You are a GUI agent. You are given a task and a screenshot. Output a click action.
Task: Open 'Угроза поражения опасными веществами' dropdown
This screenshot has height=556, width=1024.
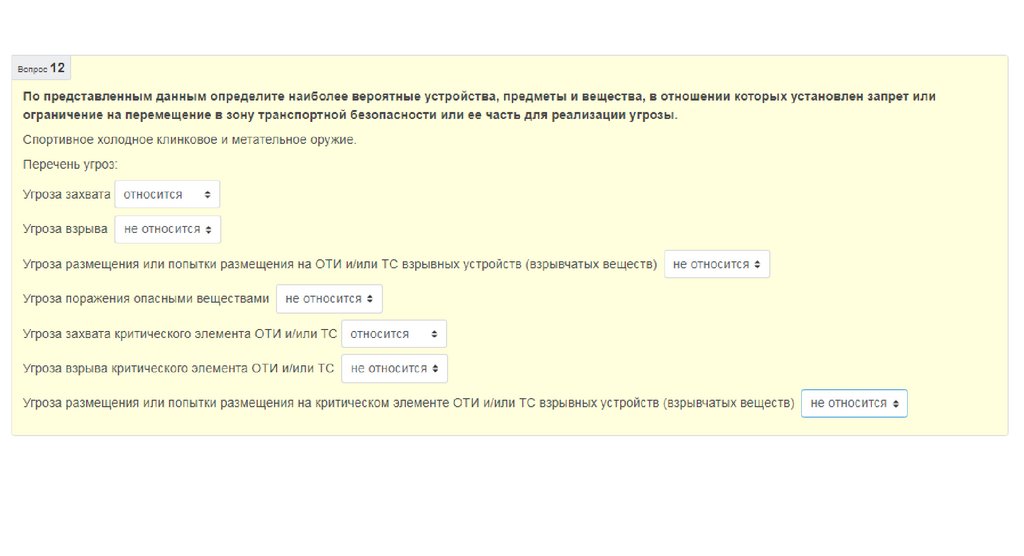coord(329,298)
